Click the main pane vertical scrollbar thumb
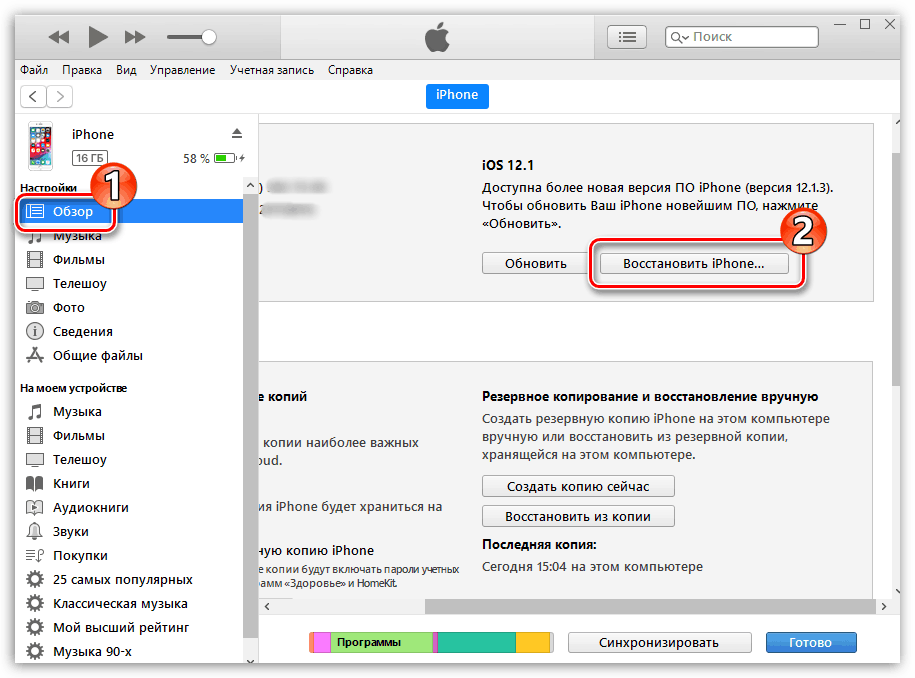The image size is (915, 678). click(896, 268)
